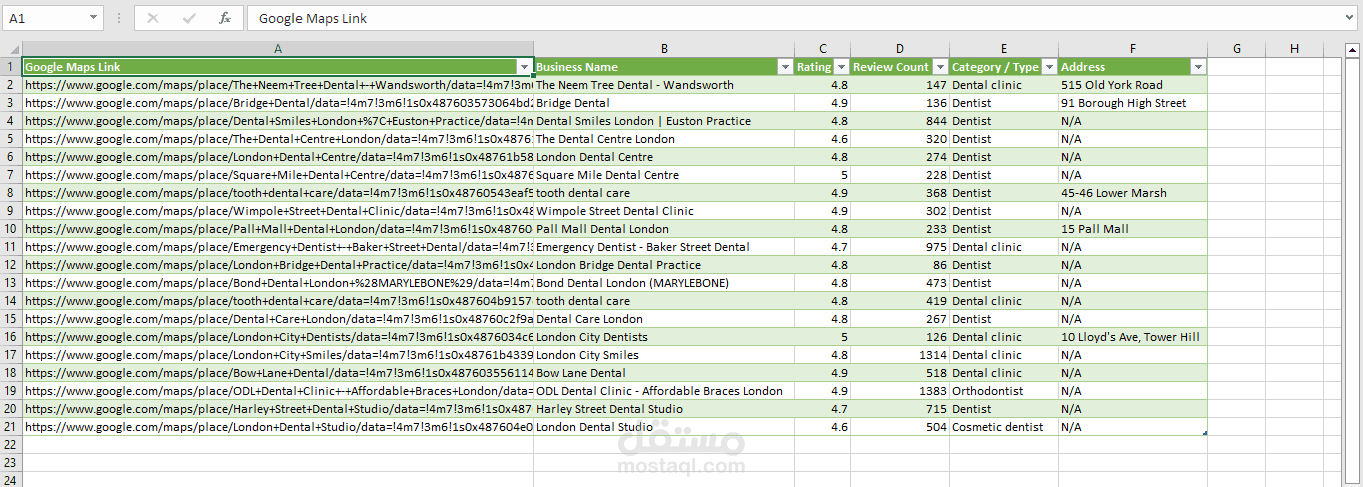Select row 5 header
Image resolution: width=1363 pixels, height=487 pixels.
point(11,139)
